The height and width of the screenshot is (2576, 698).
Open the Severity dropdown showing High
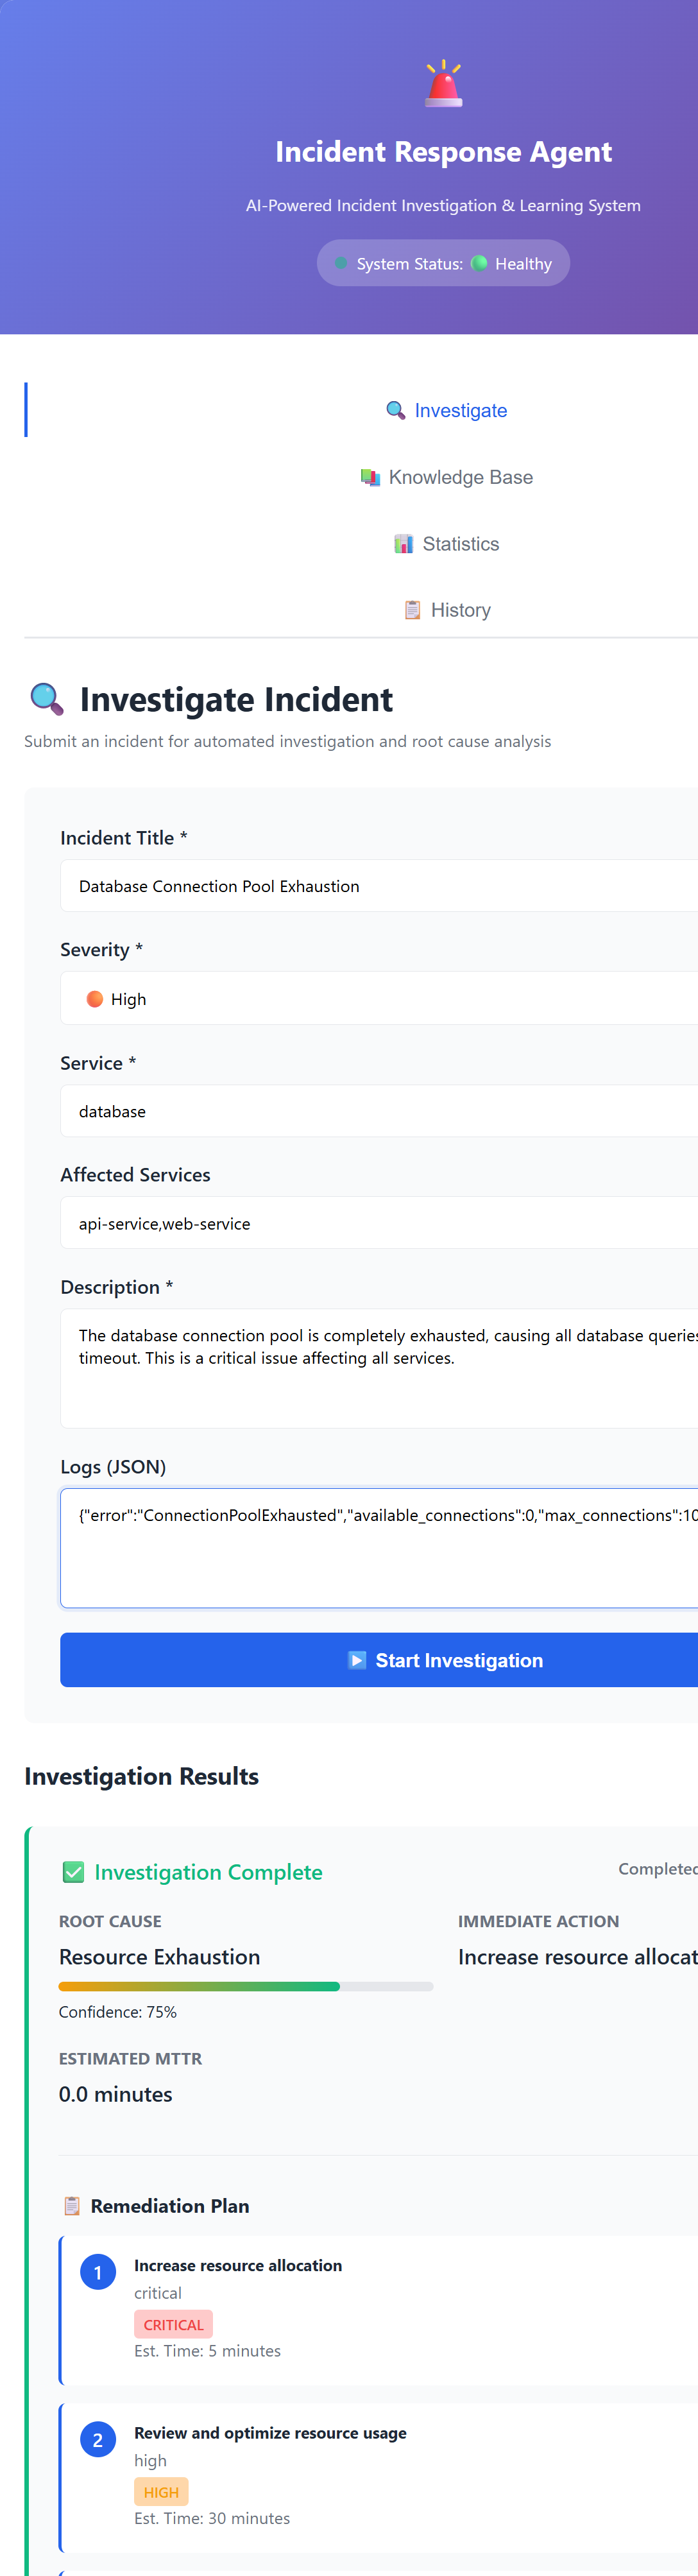click(379, 998)
